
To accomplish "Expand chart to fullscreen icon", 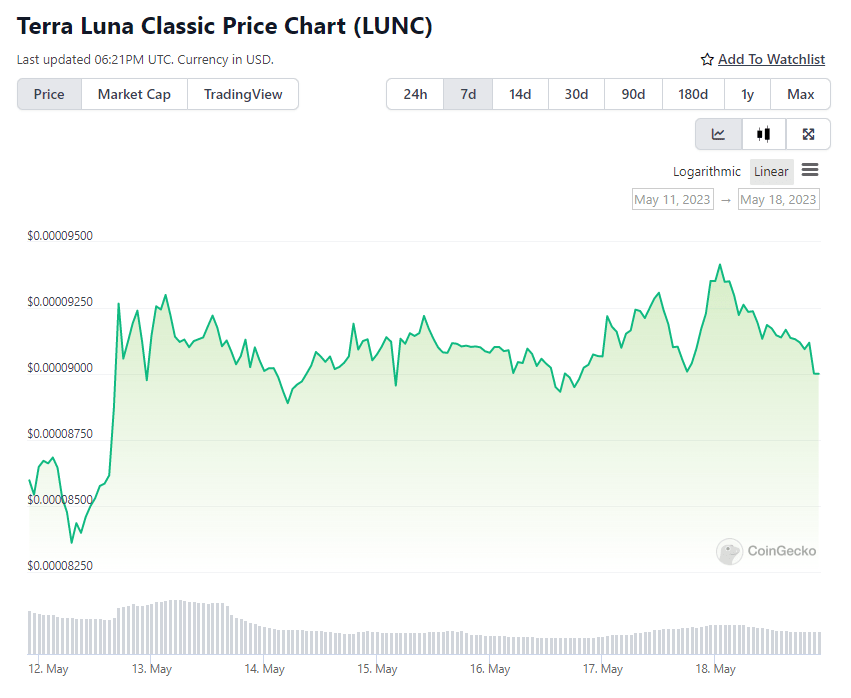I will (x=808, y=134).
